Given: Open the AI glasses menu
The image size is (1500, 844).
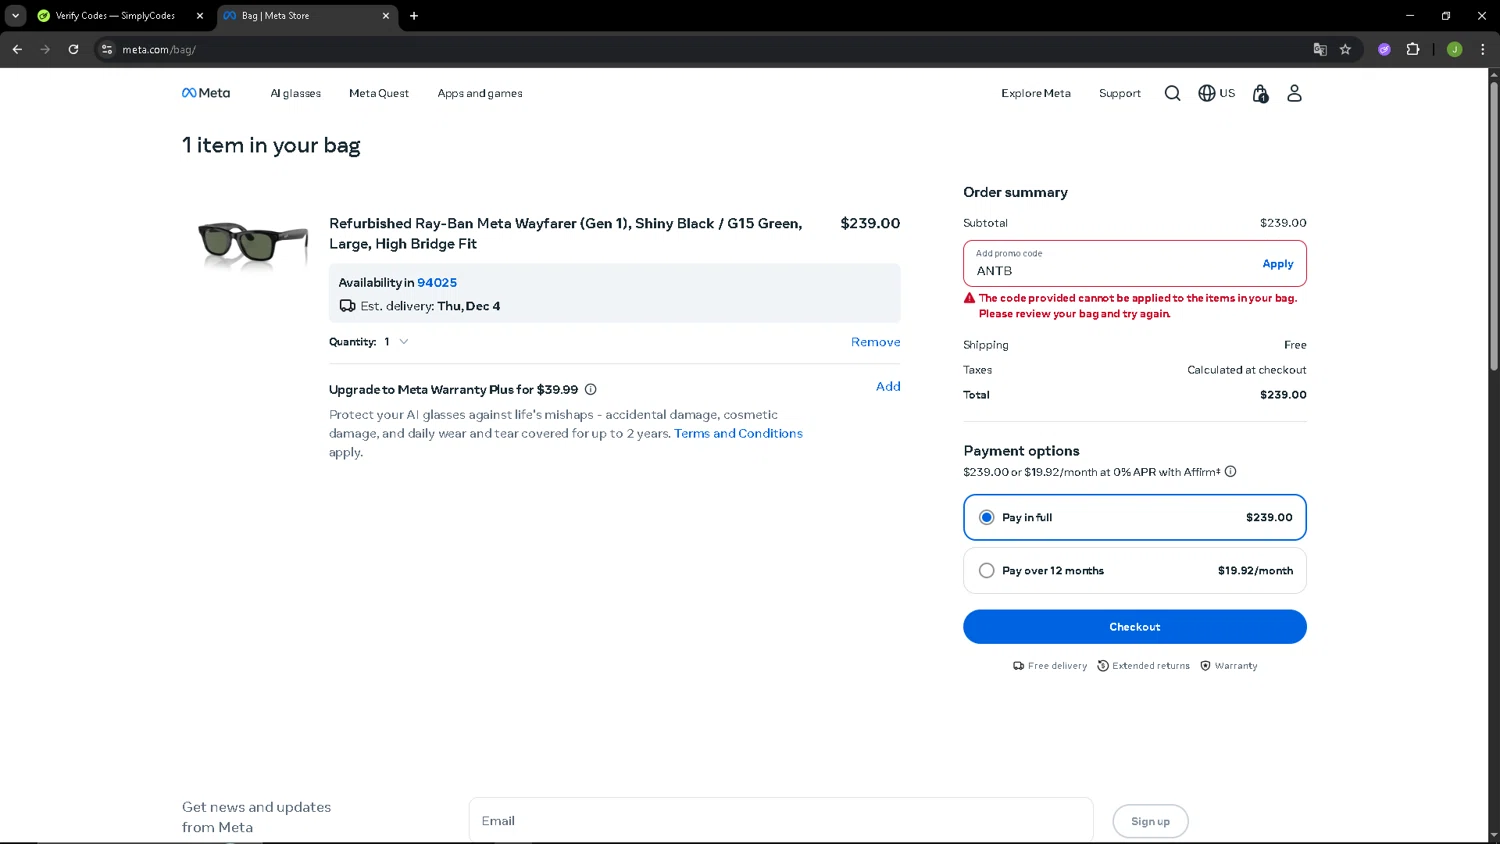Looking at the screenshot, I should tap(295, 94).
